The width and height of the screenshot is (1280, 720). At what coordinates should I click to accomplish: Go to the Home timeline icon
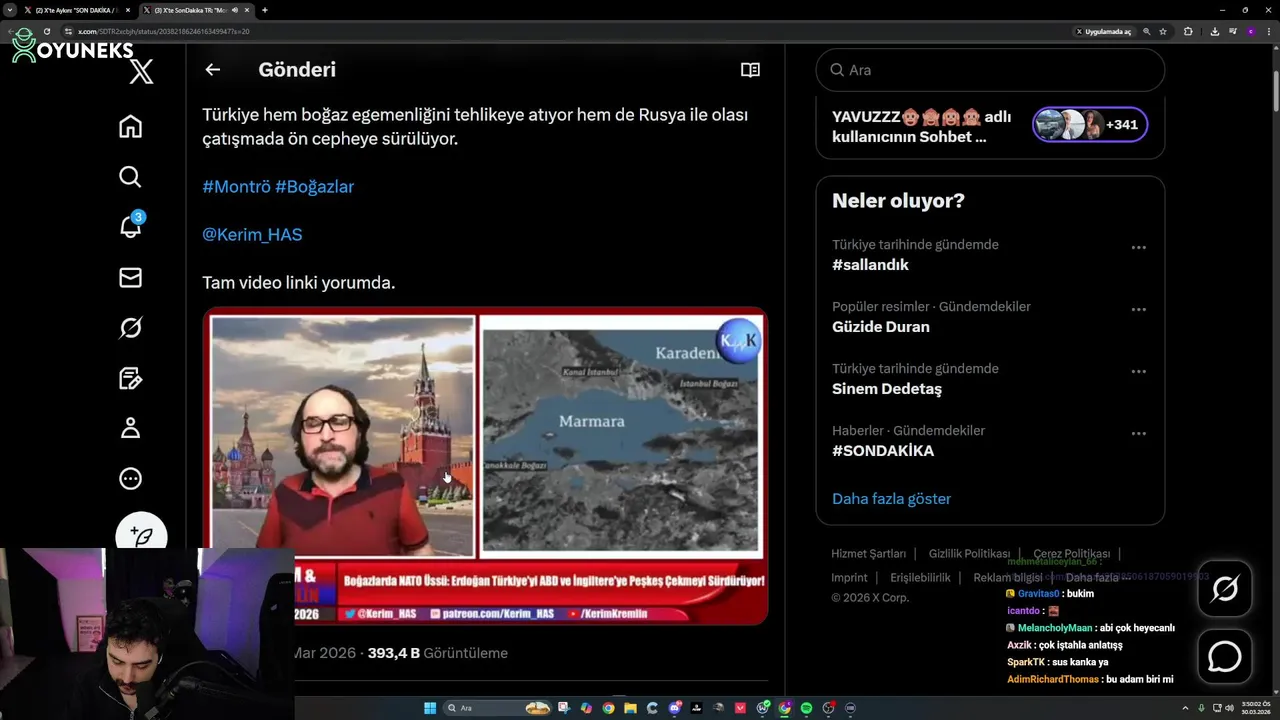pyautogui.click(x=130, y=126)
